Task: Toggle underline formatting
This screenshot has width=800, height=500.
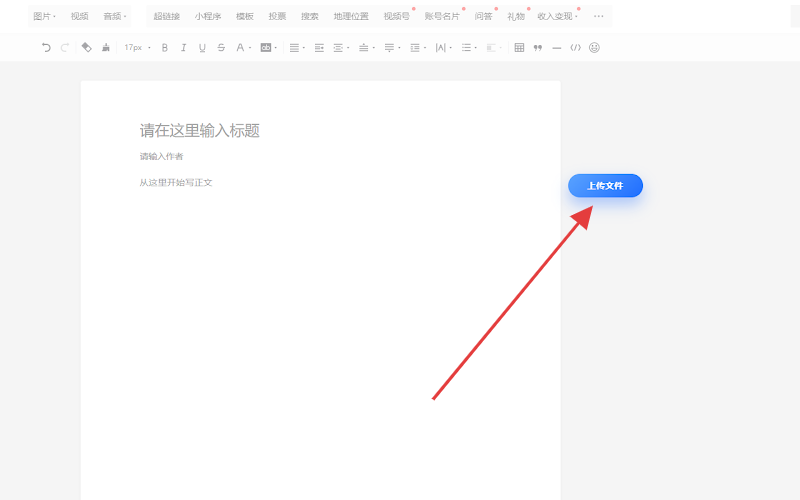Action: click(202, 47)
